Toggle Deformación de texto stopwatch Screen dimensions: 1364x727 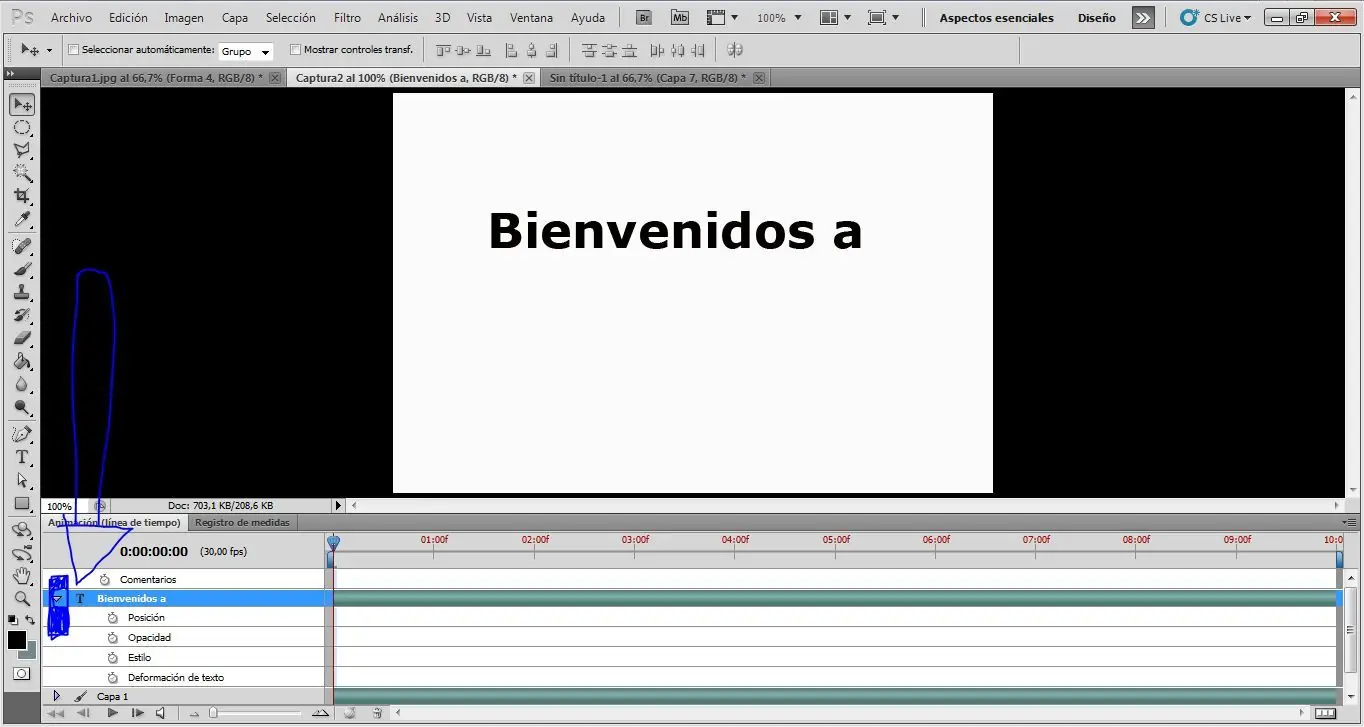(113, 678)
